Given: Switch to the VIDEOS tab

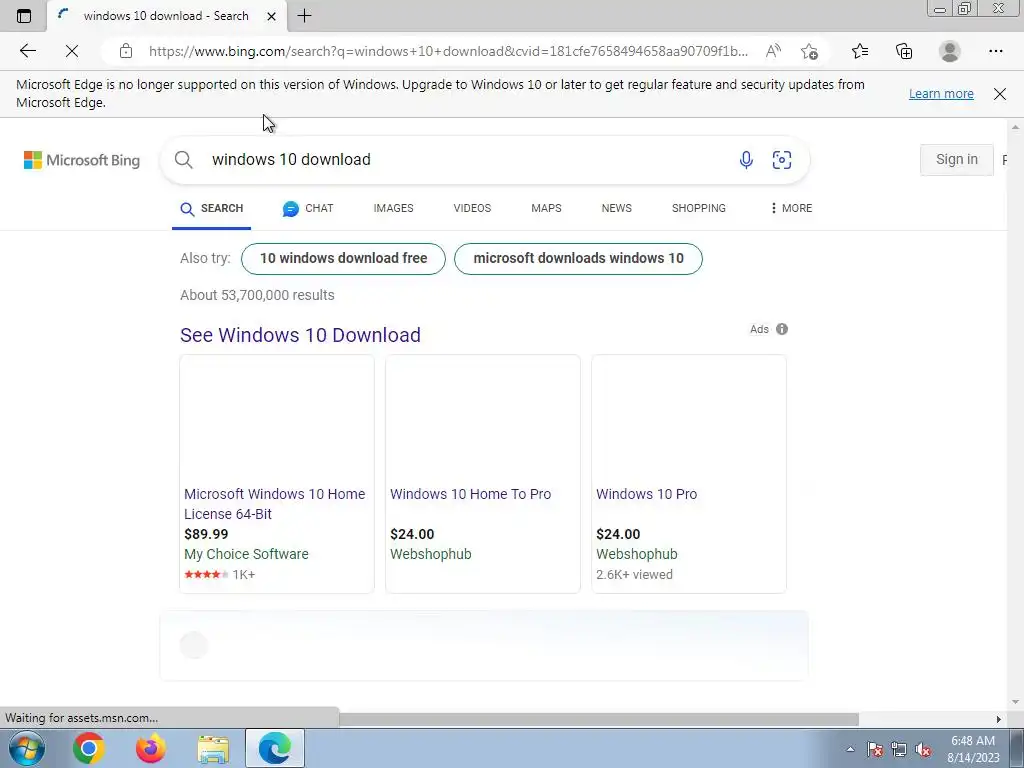Looking at the screenshot, I should pyautogui.click(x=472, y=208).
